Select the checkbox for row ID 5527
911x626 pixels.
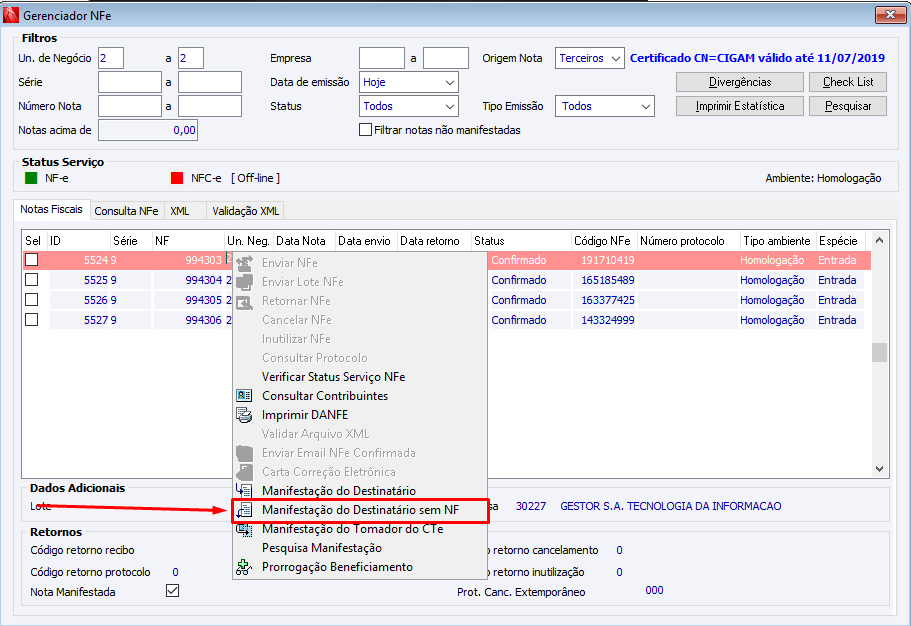(x=32, y=320)
